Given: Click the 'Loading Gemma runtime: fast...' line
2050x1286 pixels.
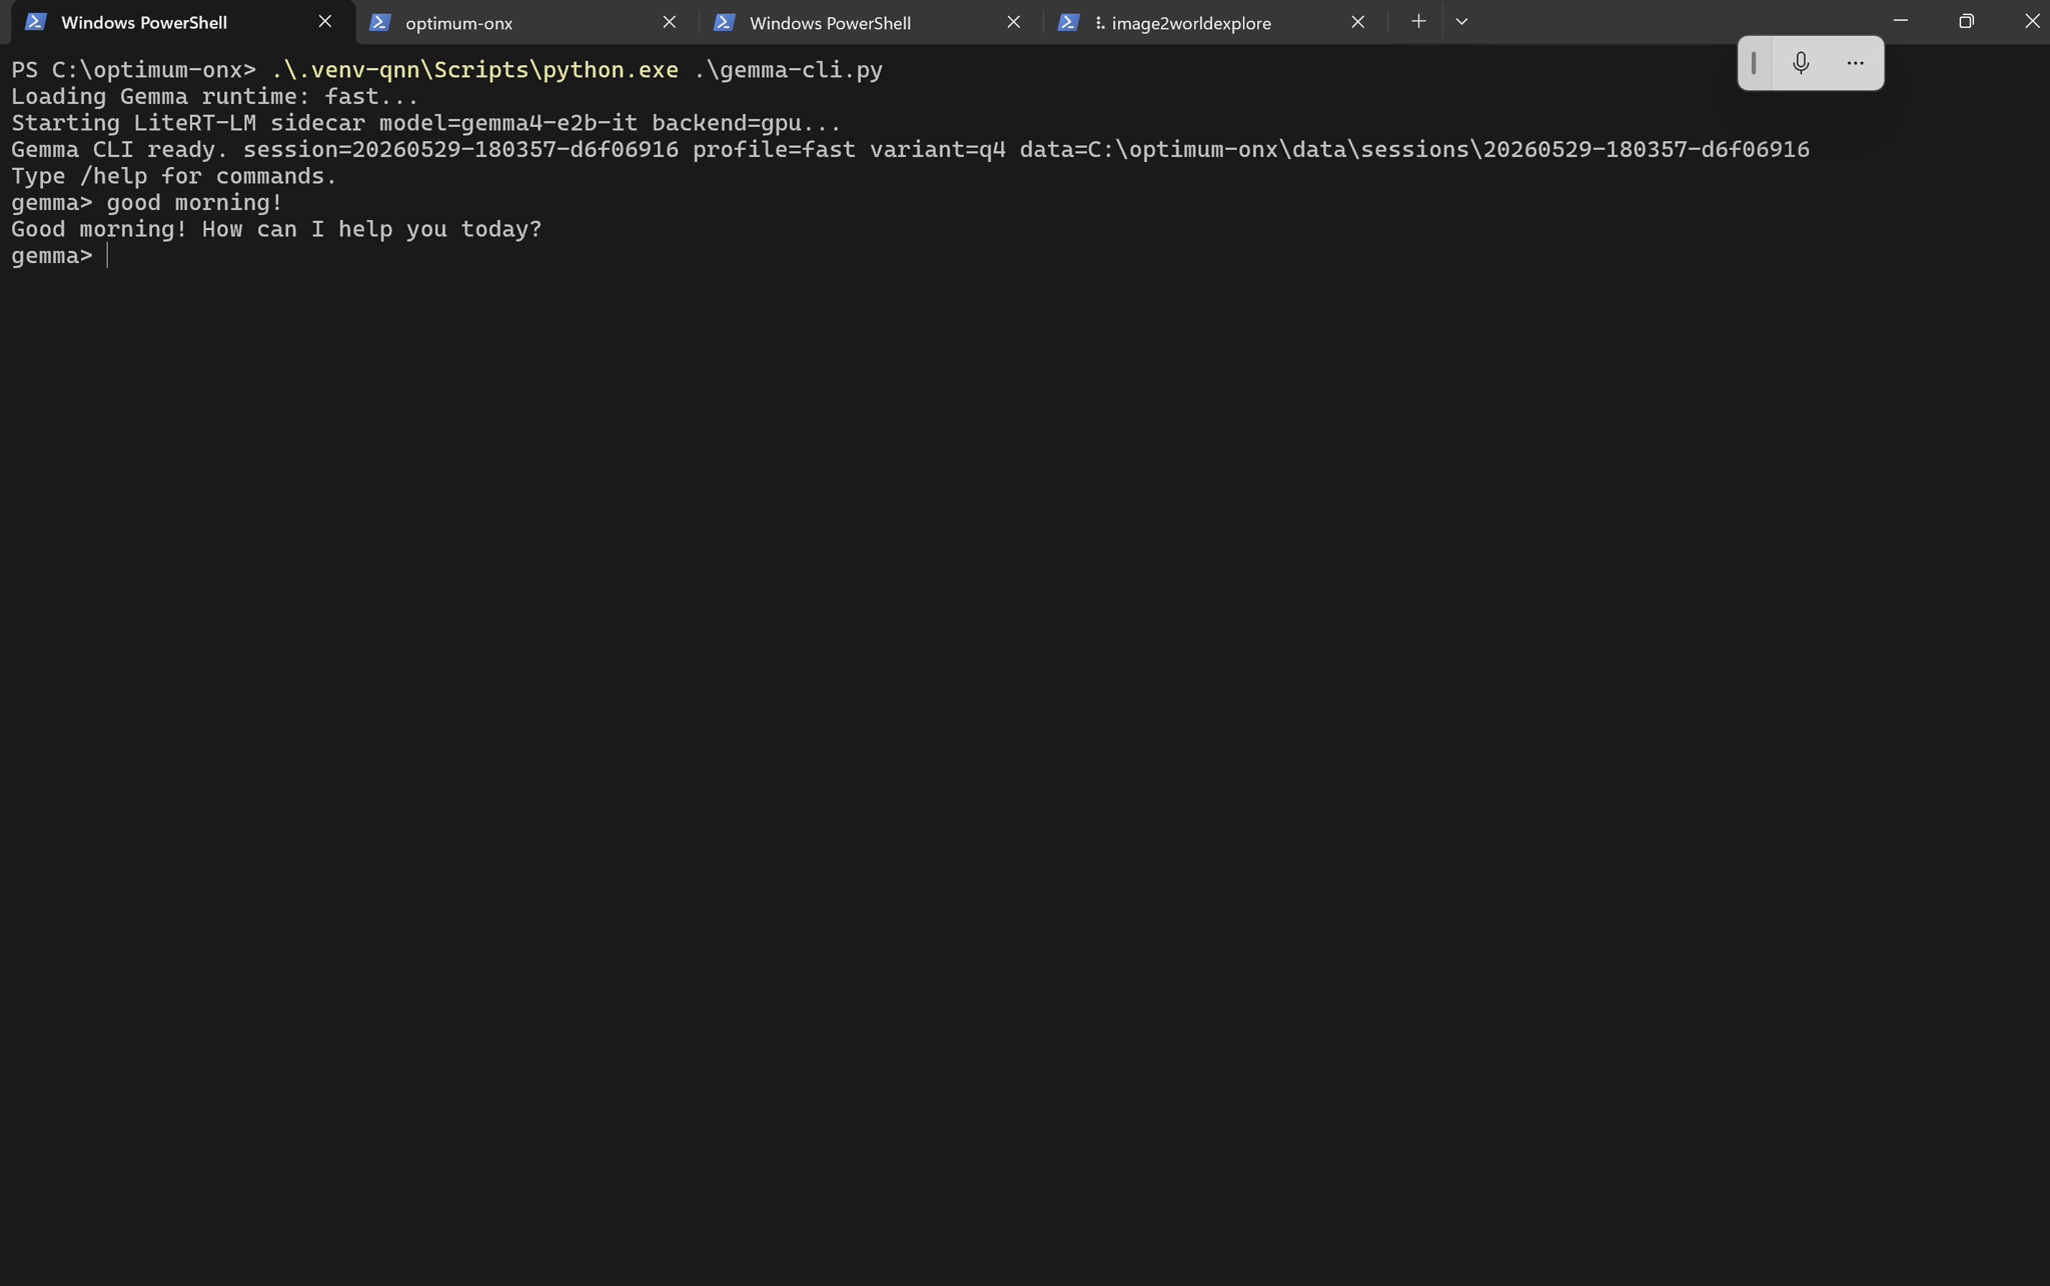Looking at the screenshot, I should click(215, 97).
